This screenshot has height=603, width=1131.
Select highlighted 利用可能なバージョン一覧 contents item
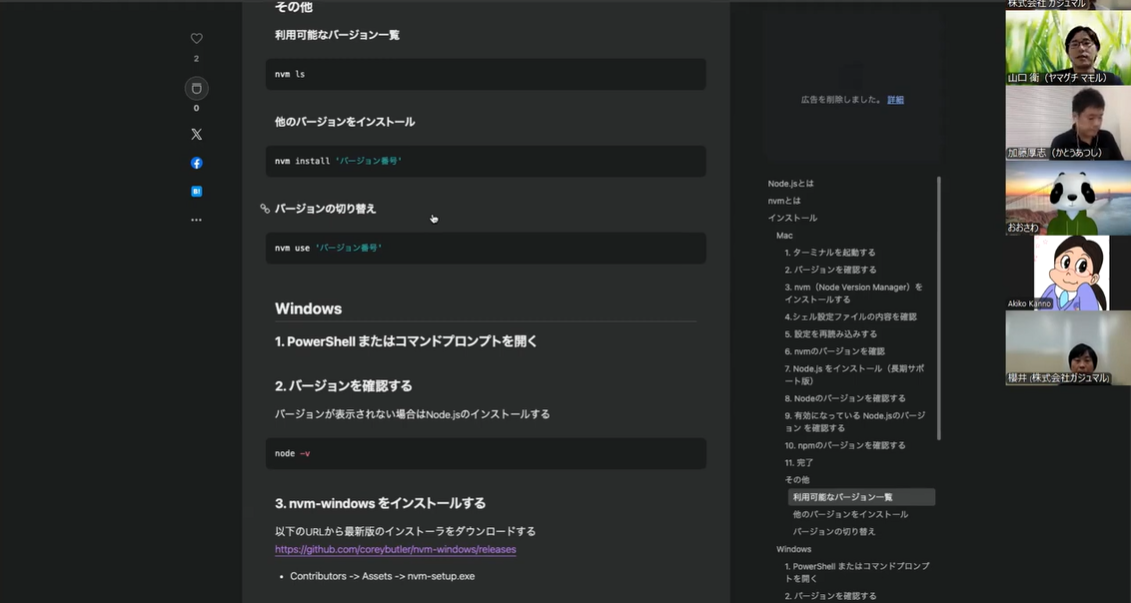842,497
